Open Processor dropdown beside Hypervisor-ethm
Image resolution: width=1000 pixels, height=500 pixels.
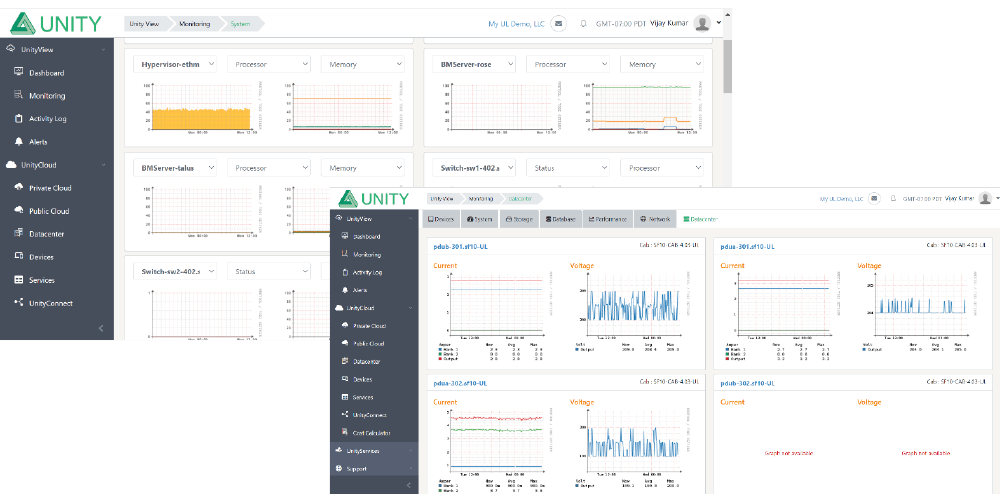tap(268, 64)
